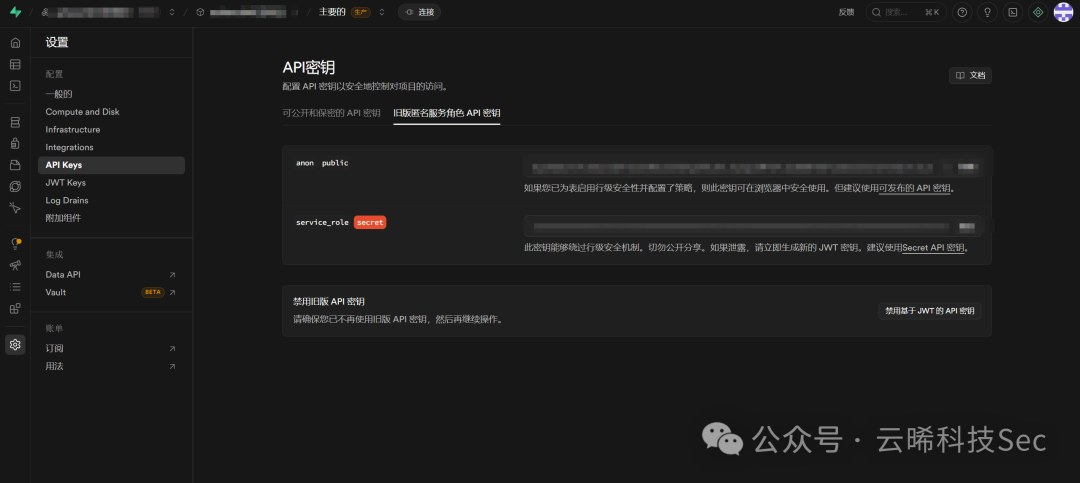Open the Integrations blocks icon

pos(15,308)
